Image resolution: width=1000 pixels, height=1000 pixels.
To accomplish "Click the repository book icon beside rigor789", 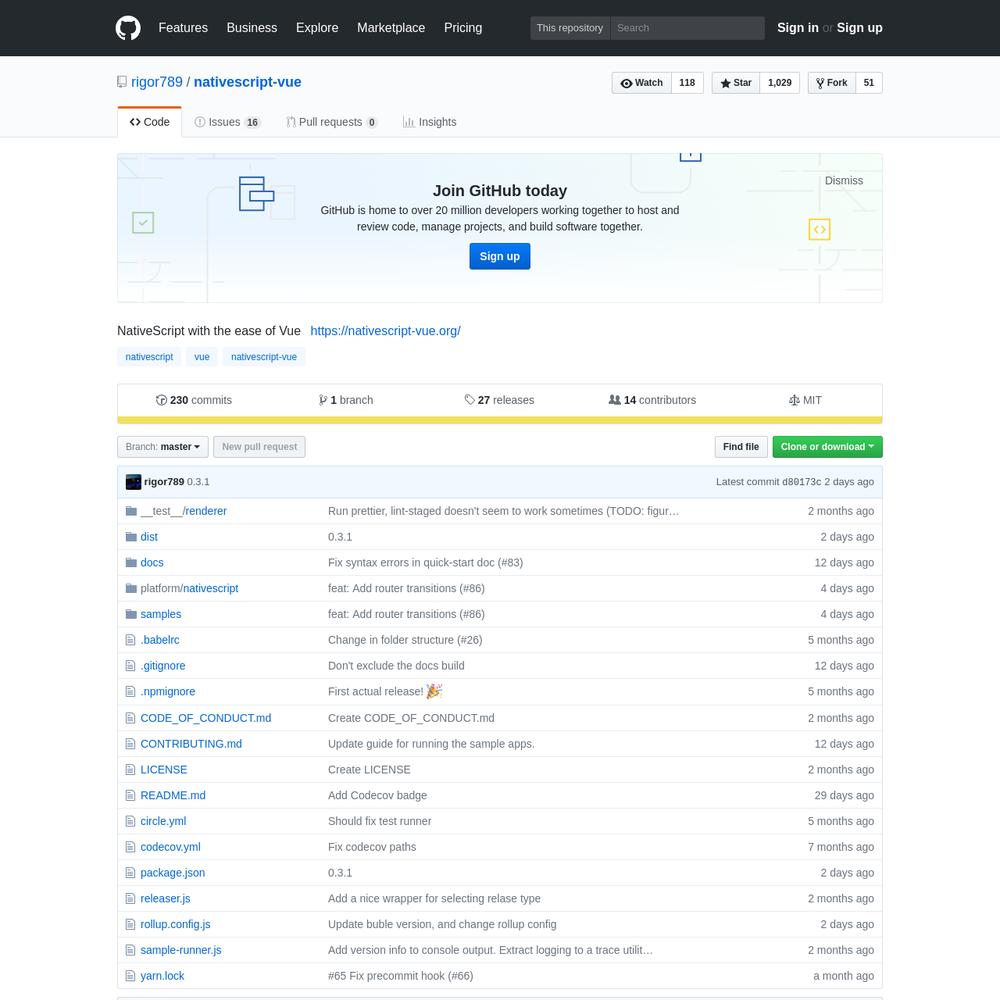I will click(122, 82).
